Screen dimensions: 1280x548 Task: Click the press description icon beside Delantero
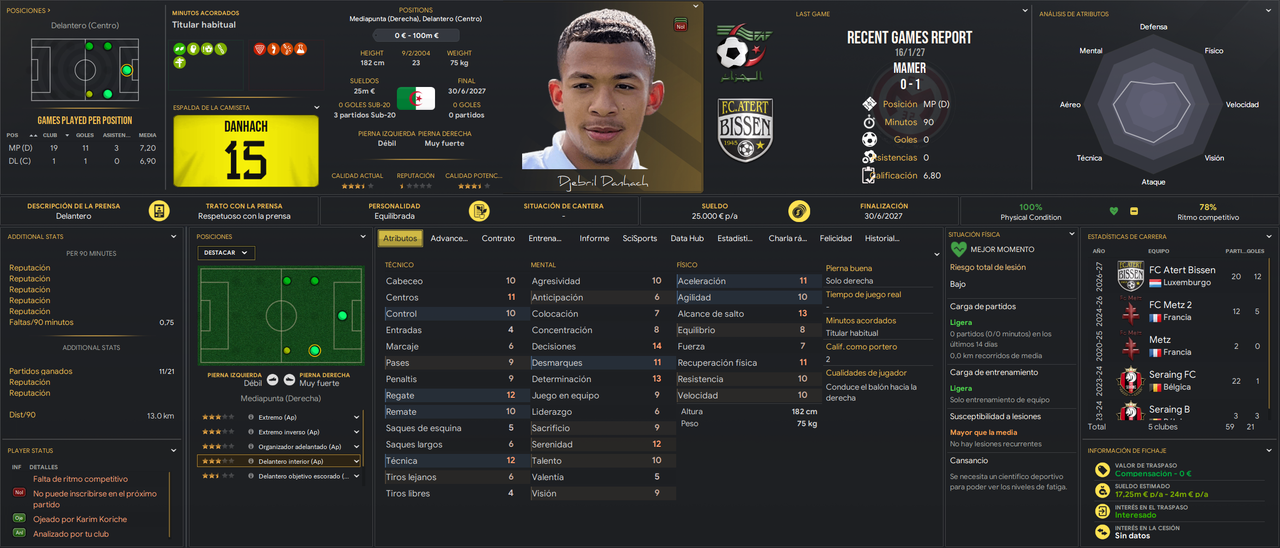158,211
